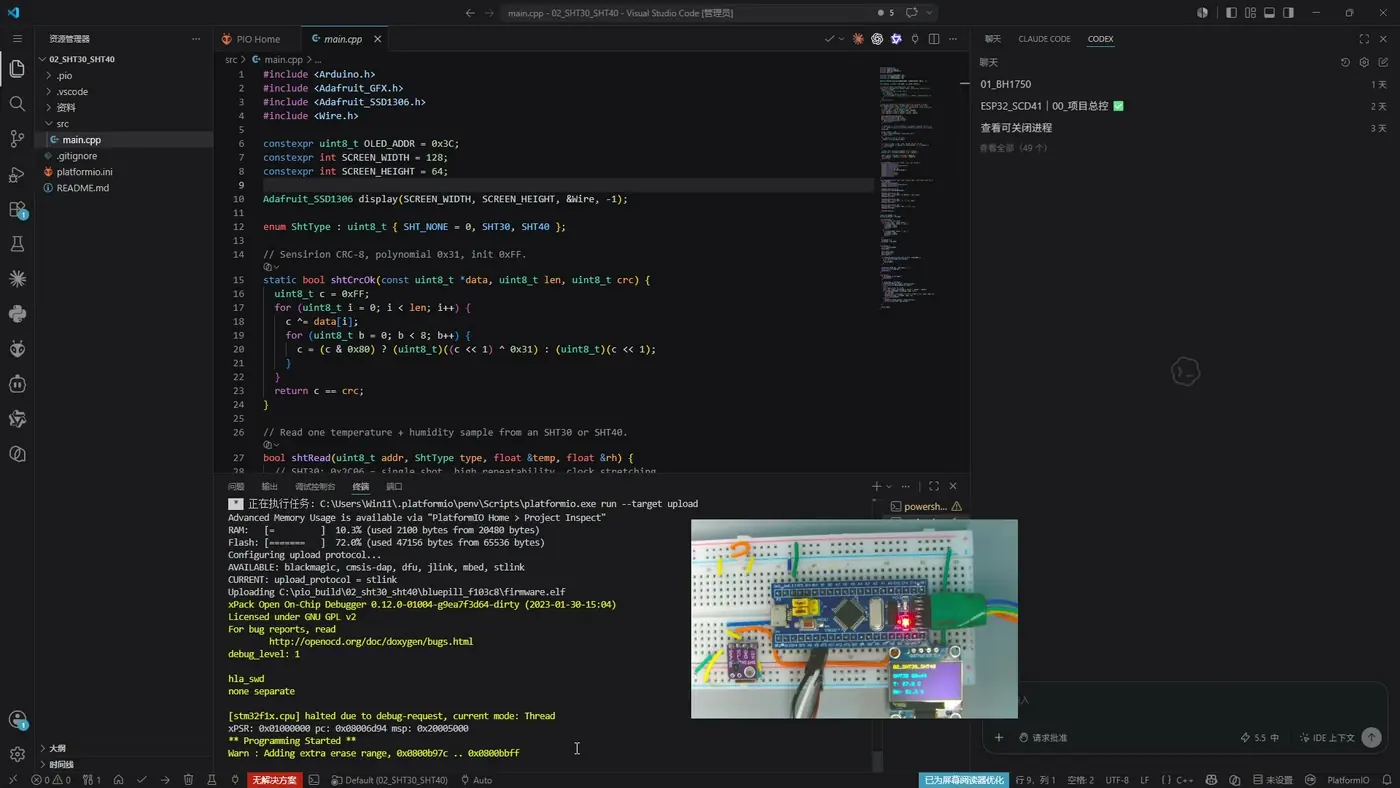The image size is (1400, 788).
Task: Toggle the primary side bar layout button
Action: point(1232,13)
